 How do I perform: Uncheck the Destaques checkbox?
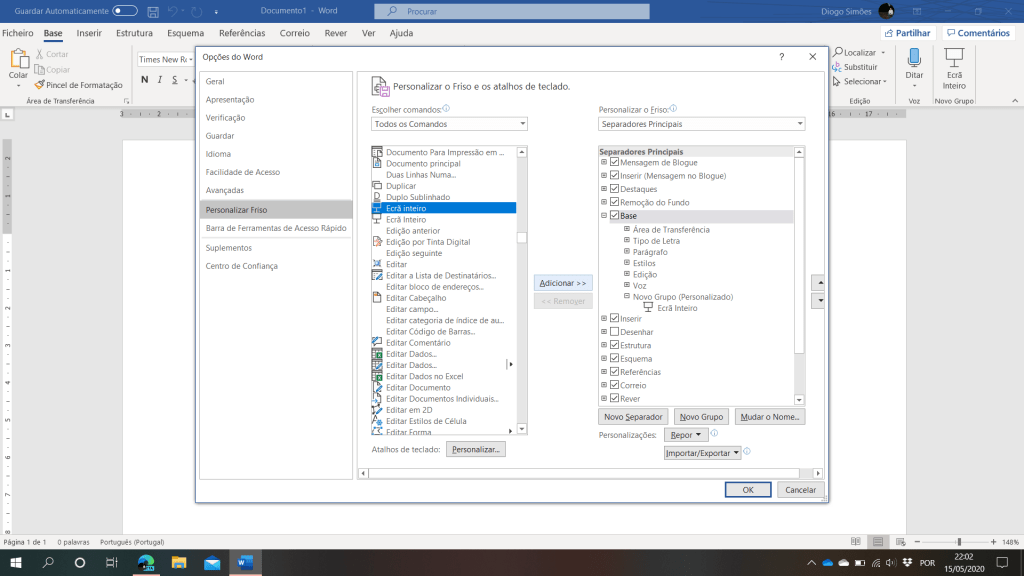[615, 189]
